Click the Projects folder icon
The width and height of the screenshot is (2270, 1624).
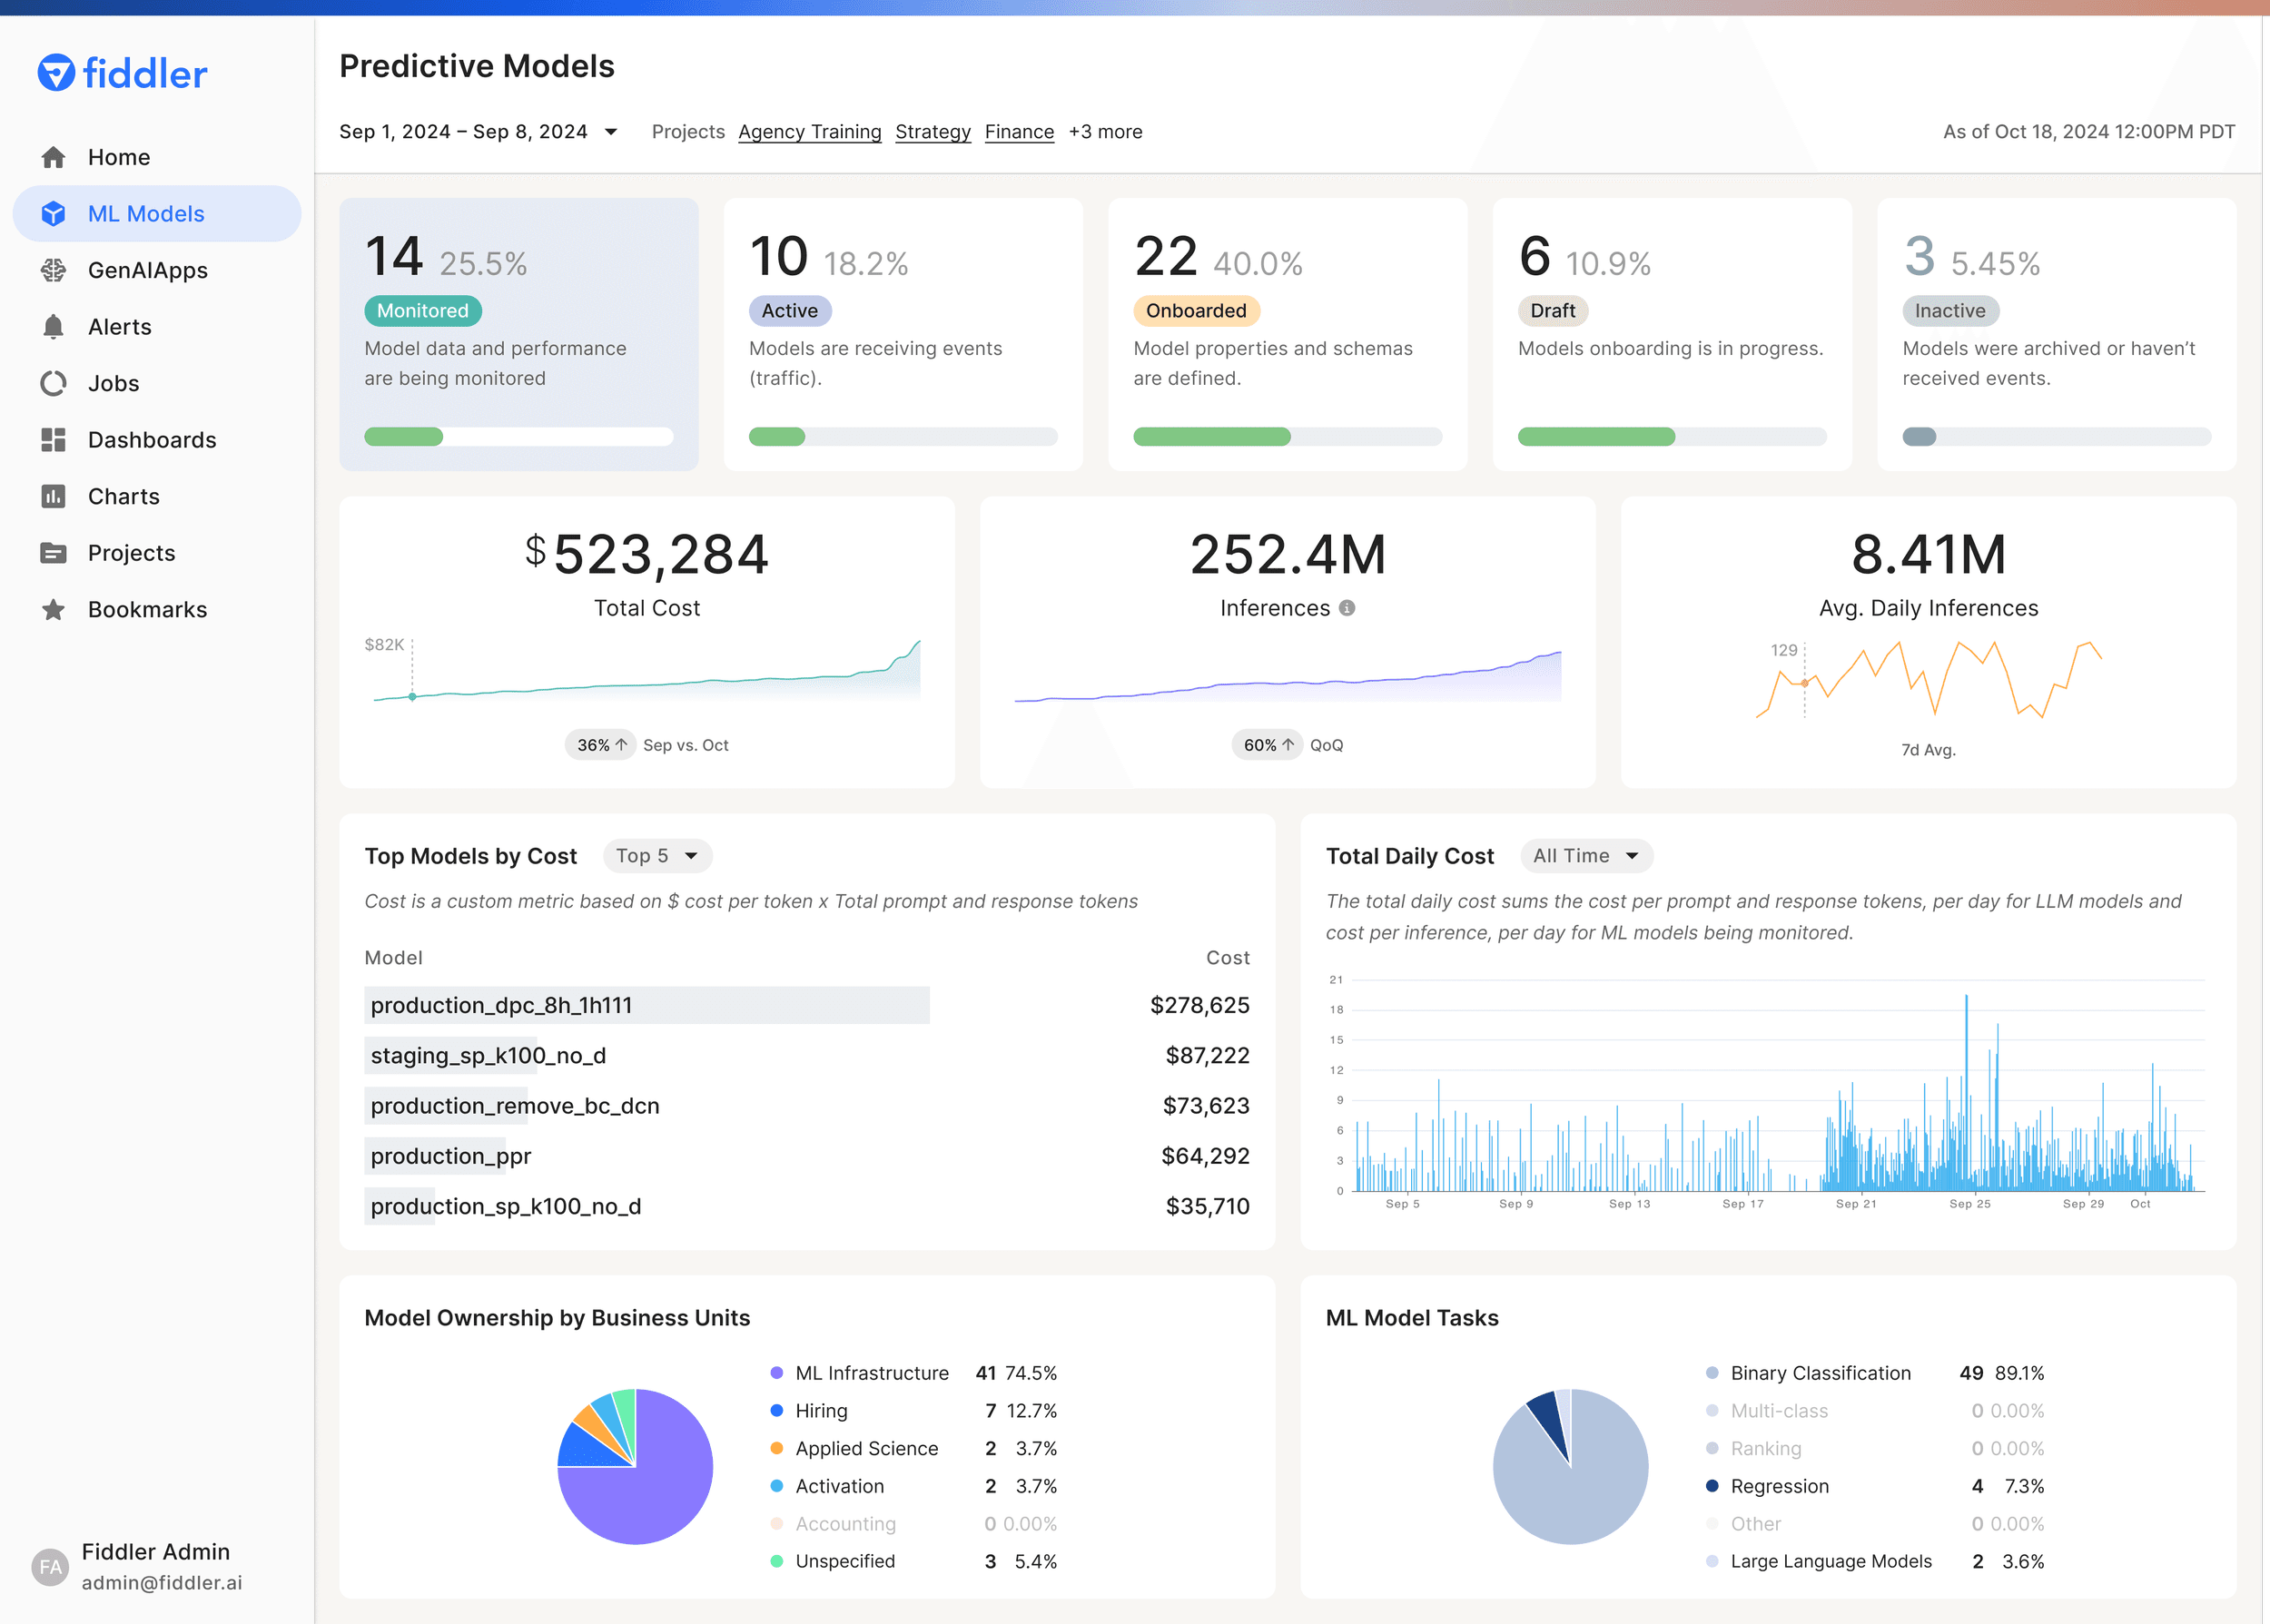[54, 553]
